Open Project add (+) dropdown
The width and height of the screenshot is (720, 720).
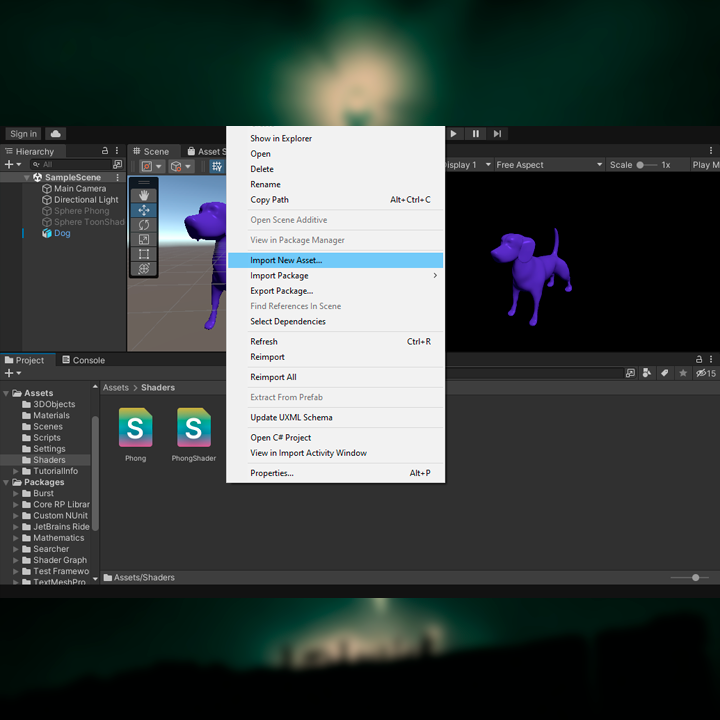[x=12, y=373]
